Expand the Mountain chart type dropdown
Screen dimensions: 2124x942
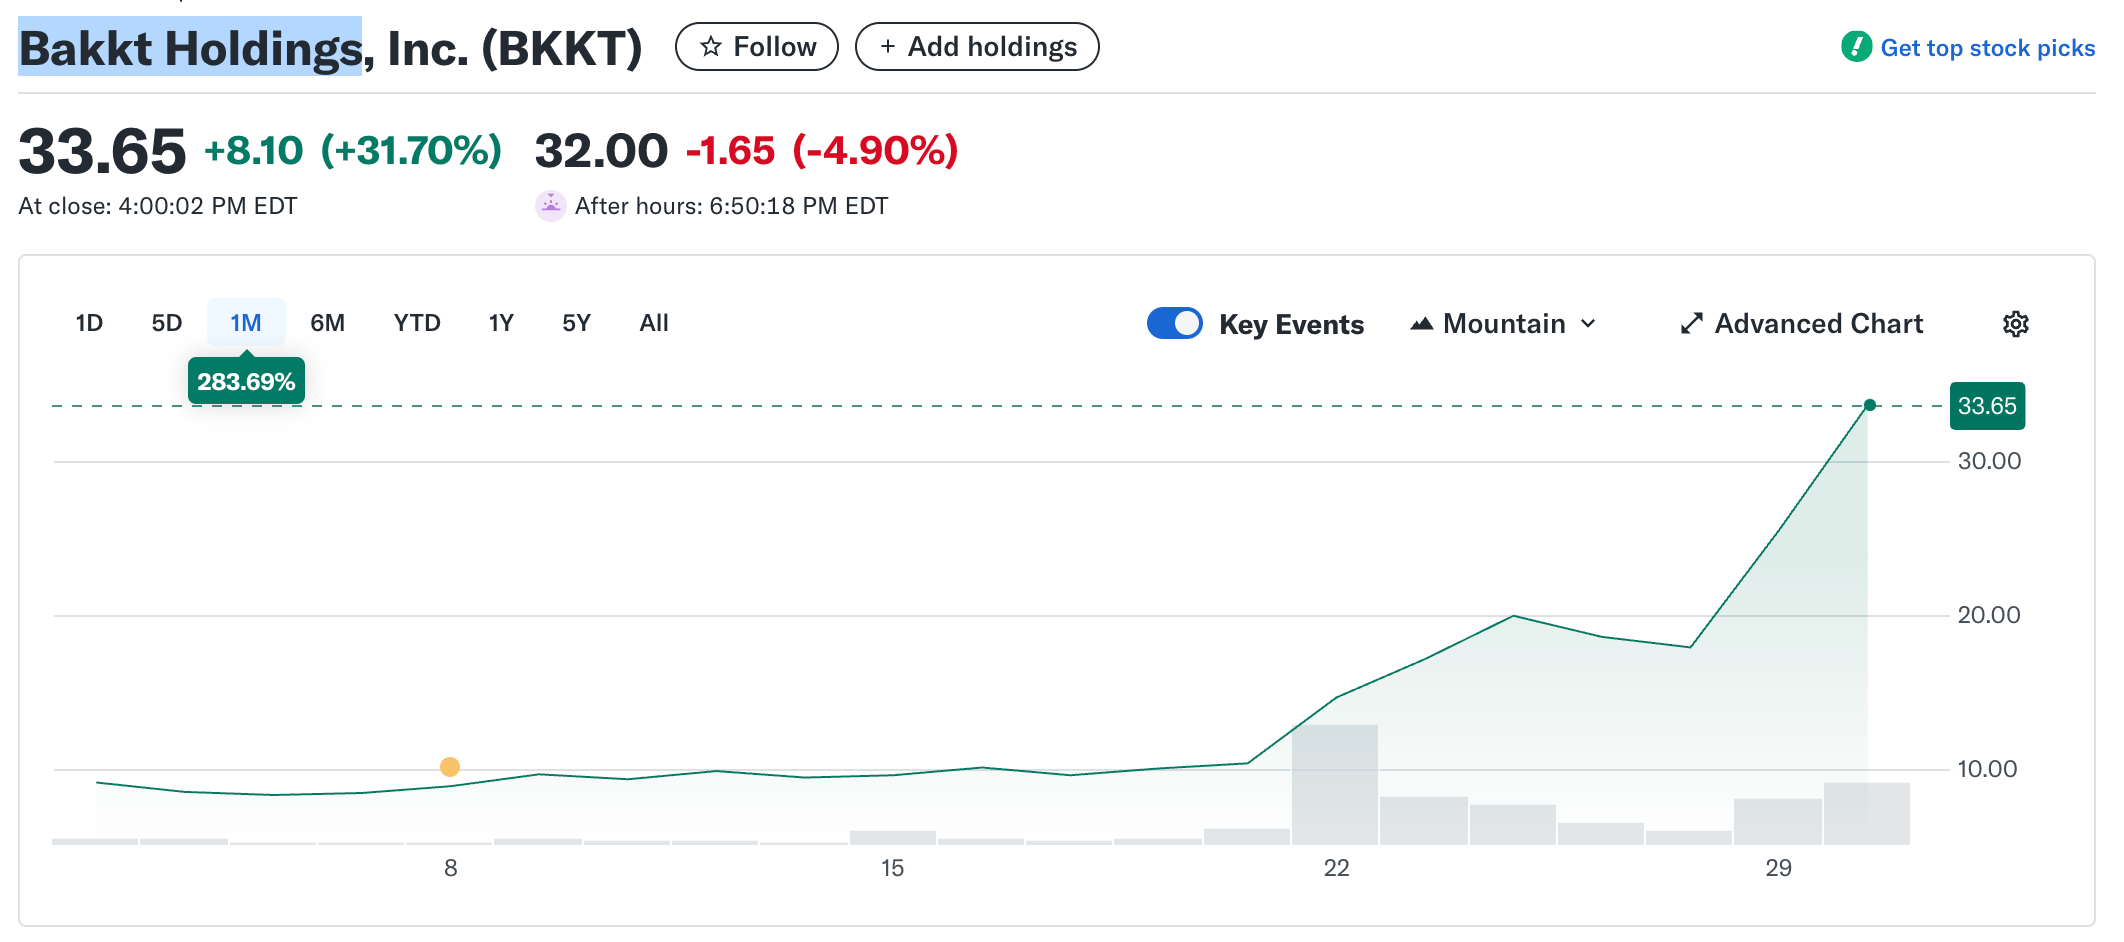[x=1504, y=324]
